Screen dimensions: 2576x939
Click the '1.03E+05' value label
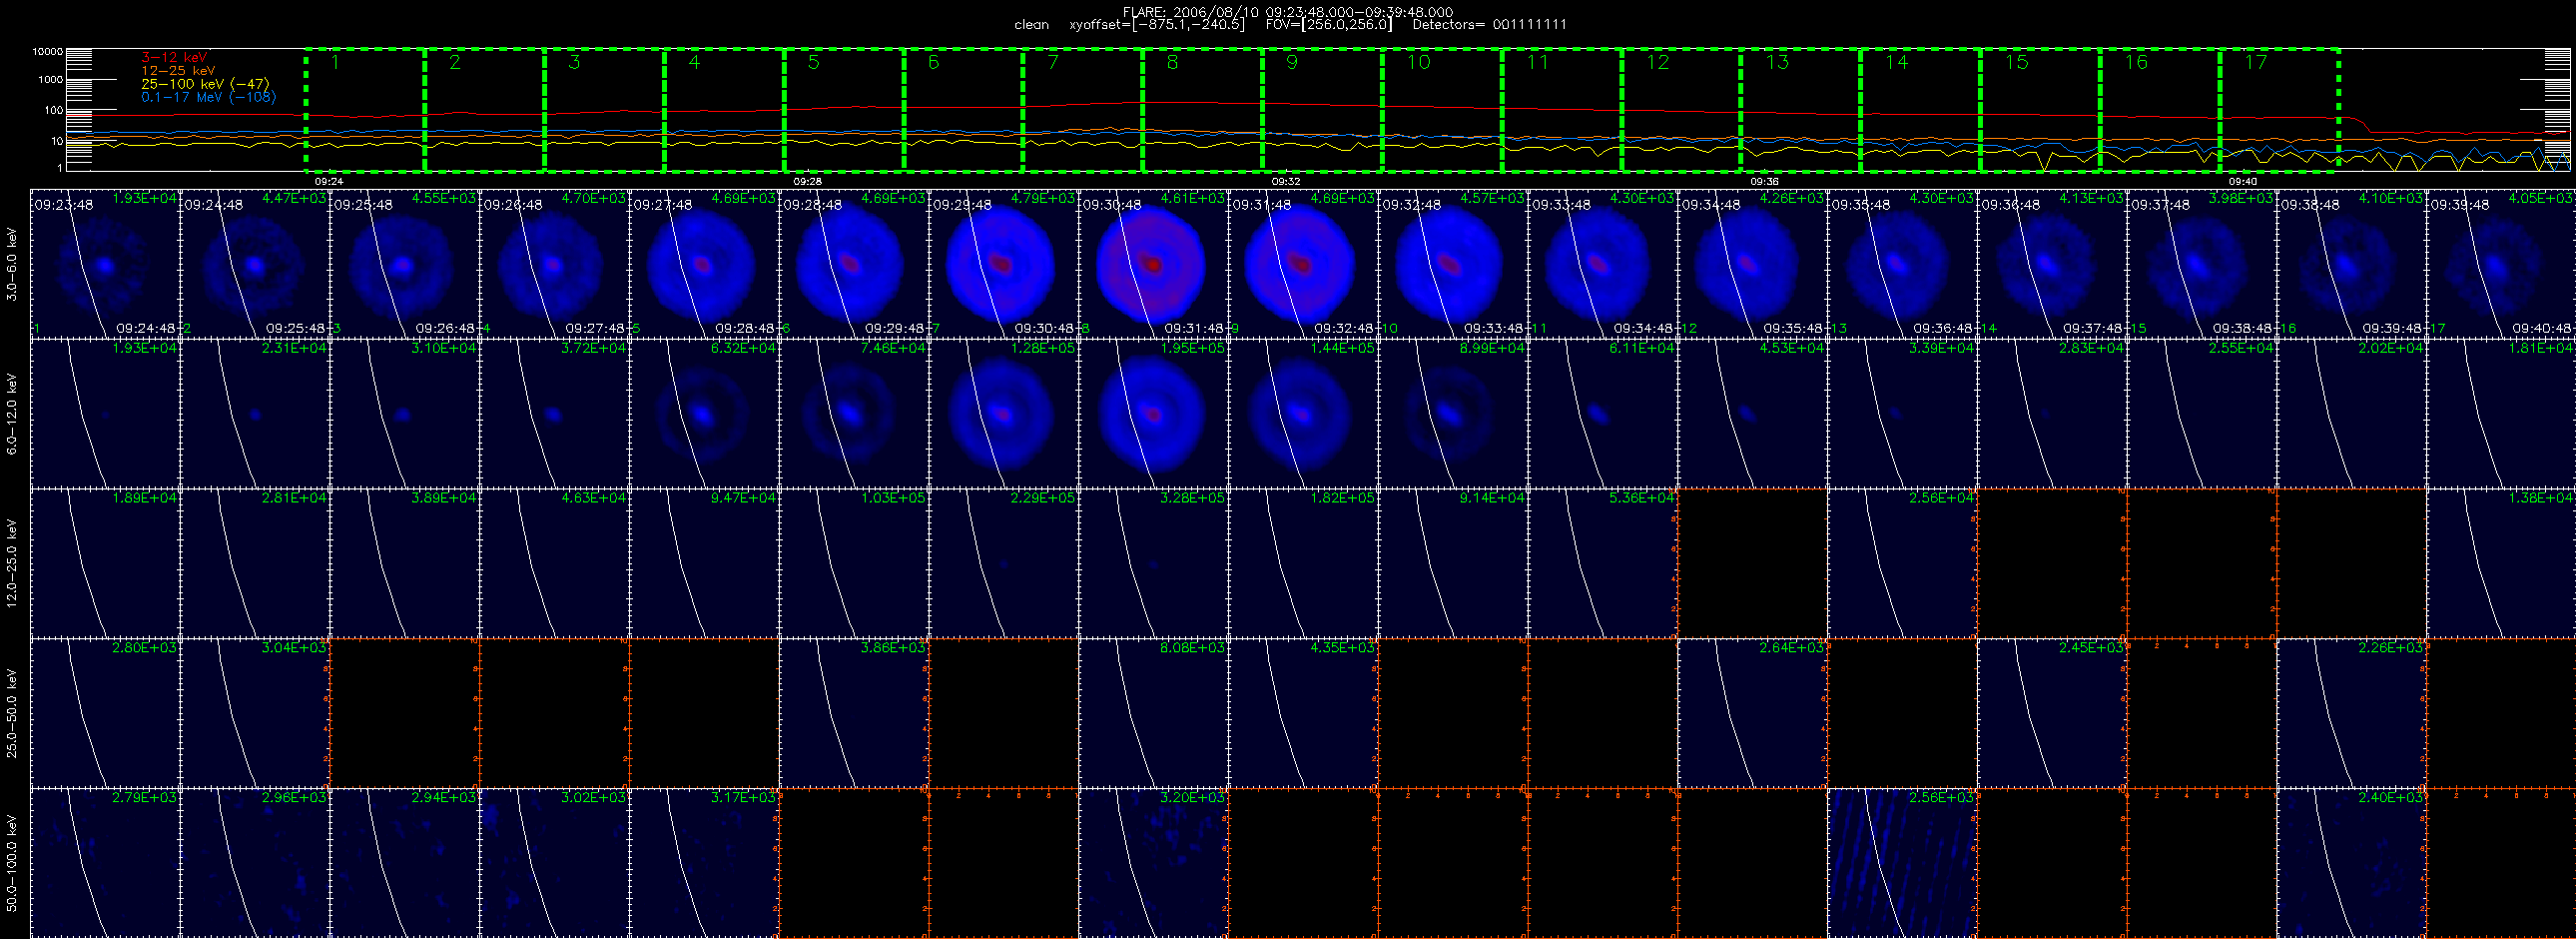[893, 498]
